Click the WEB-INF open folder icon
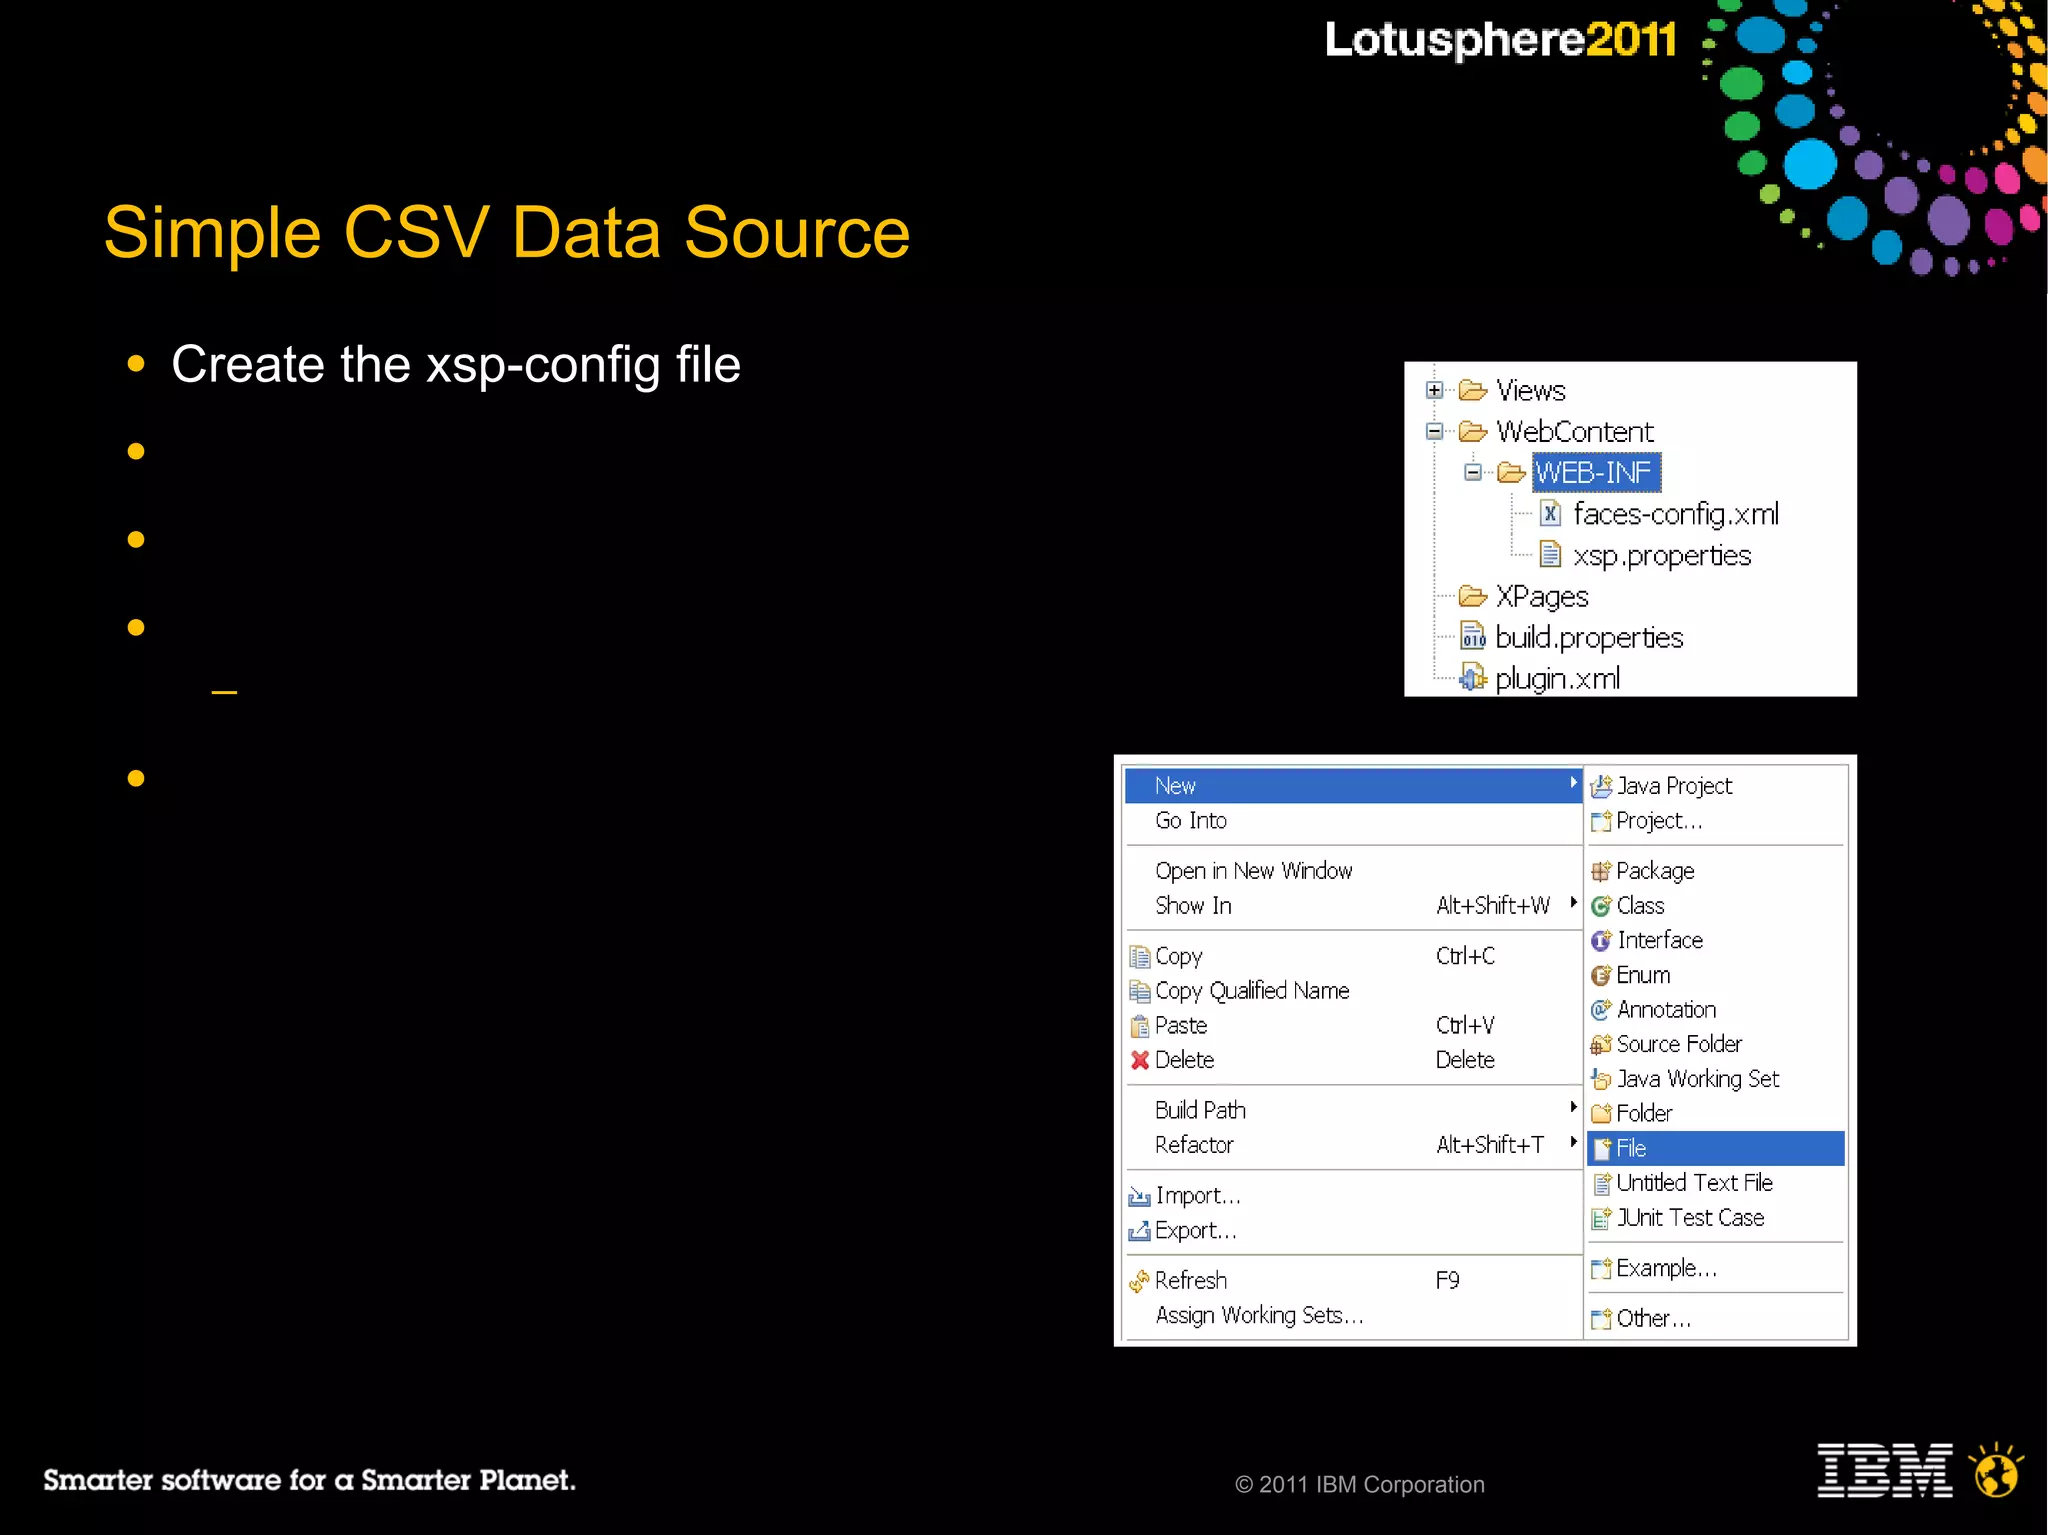The image size is (2048, 1535). [x=1511, y=472]
